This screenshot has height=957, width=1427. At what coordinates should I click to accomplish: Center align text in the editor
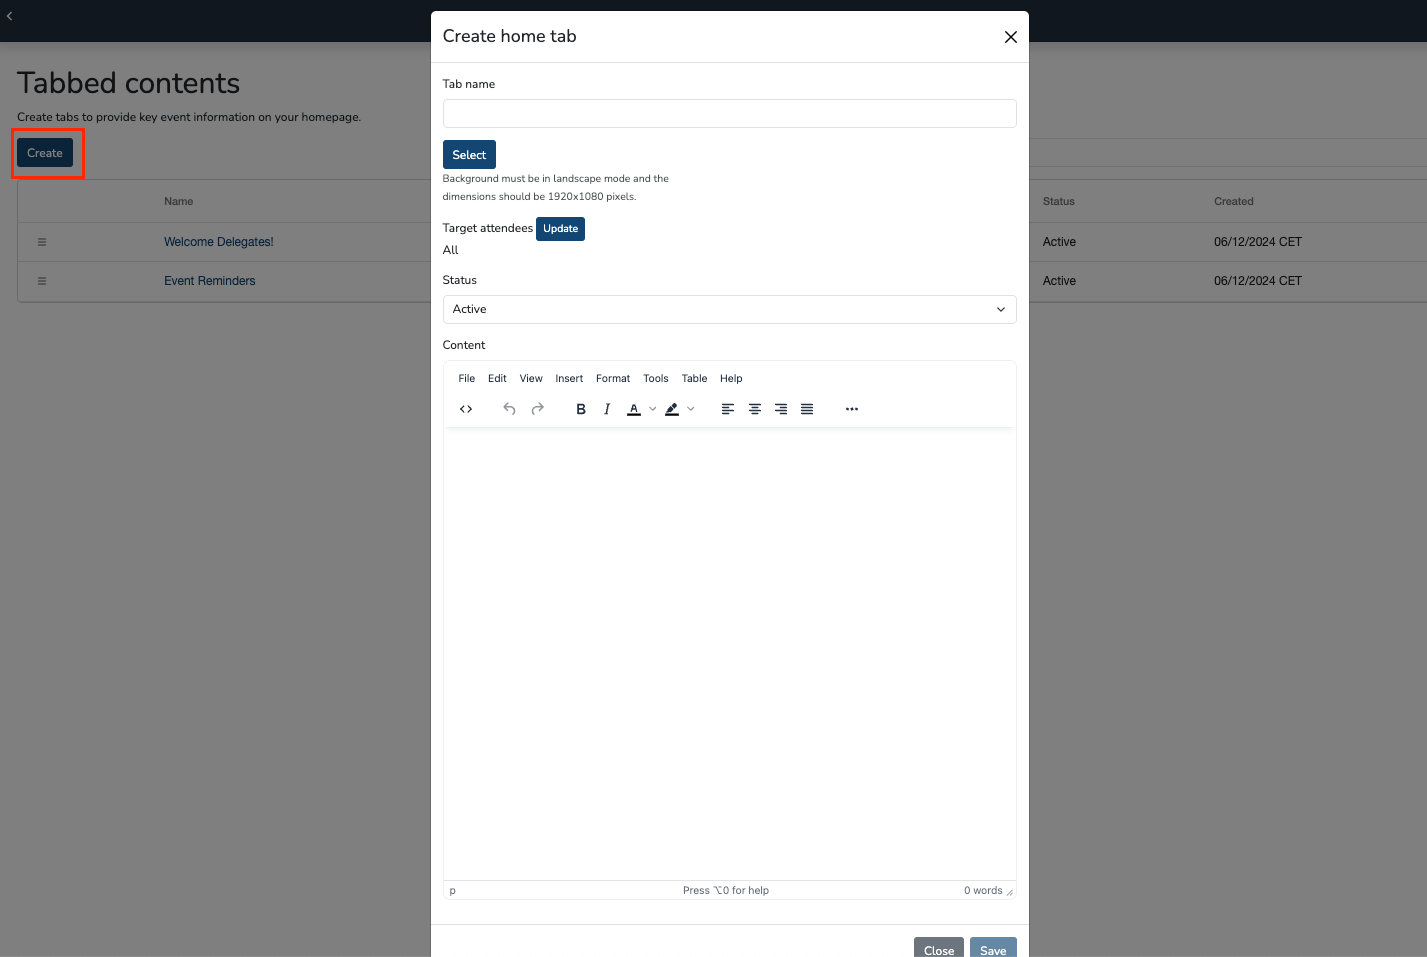(x=755, y=409)
